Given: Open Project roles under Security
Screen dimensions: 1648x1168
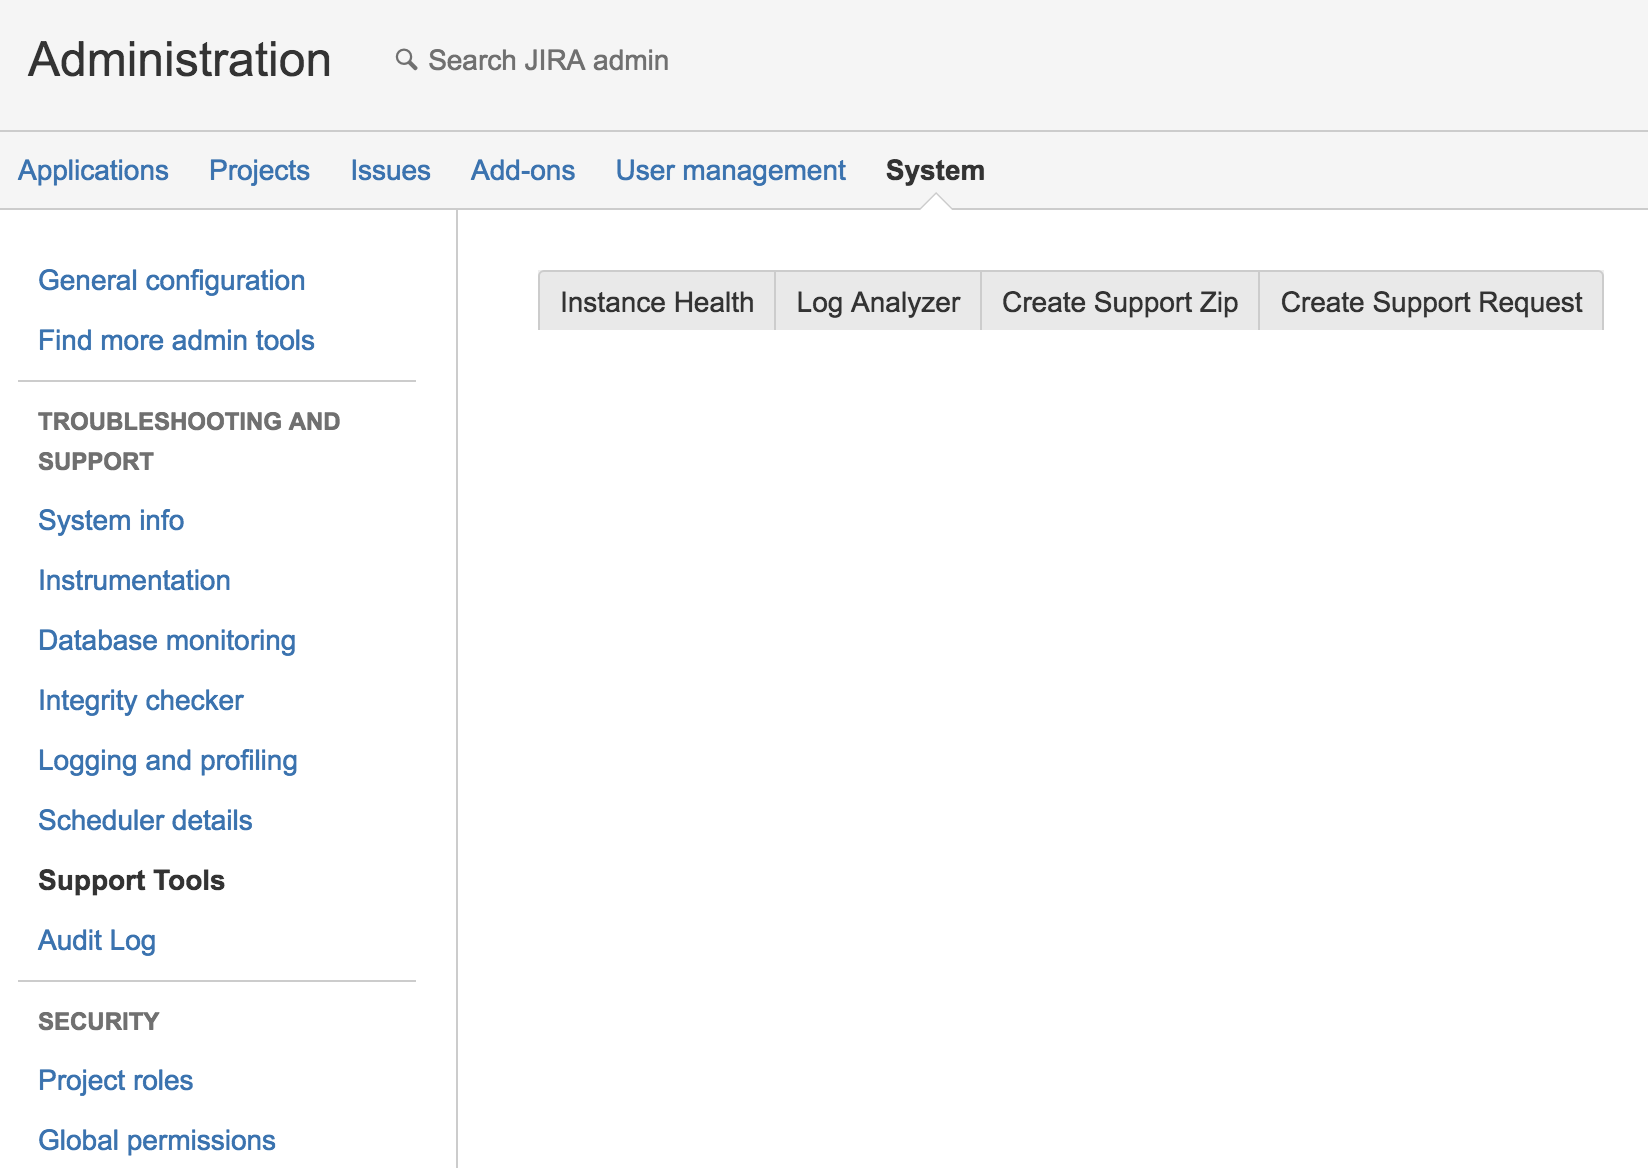Looking at the screenshot, I should [116, 1080].
